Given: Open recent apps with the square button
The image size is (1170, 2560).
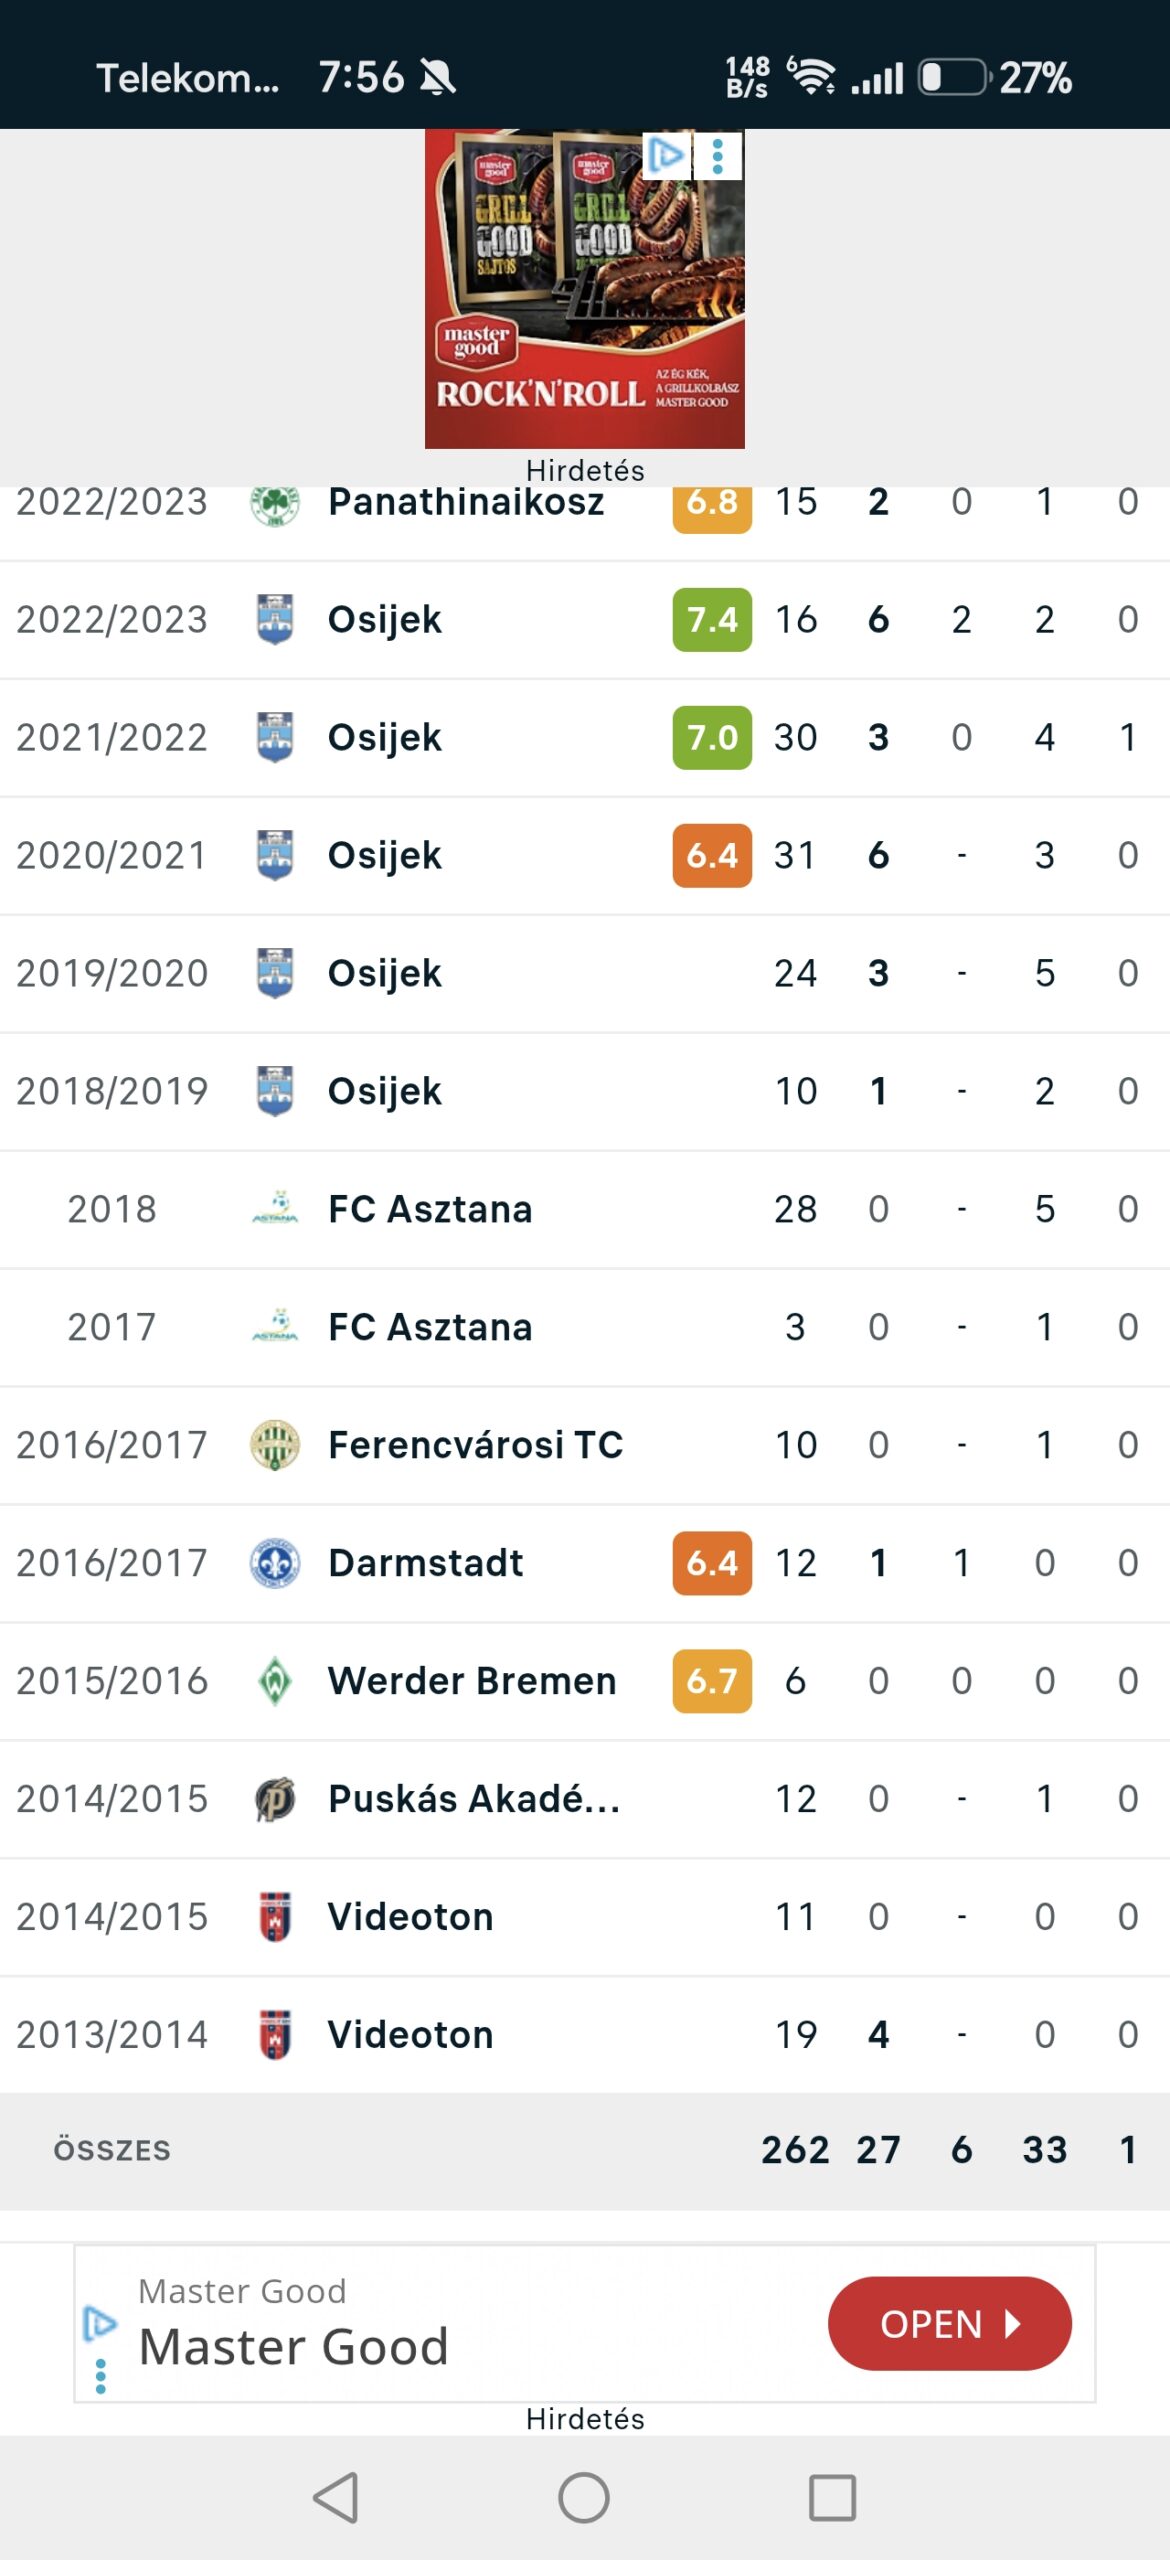Looking at the screenshot, I should 832,2497.
